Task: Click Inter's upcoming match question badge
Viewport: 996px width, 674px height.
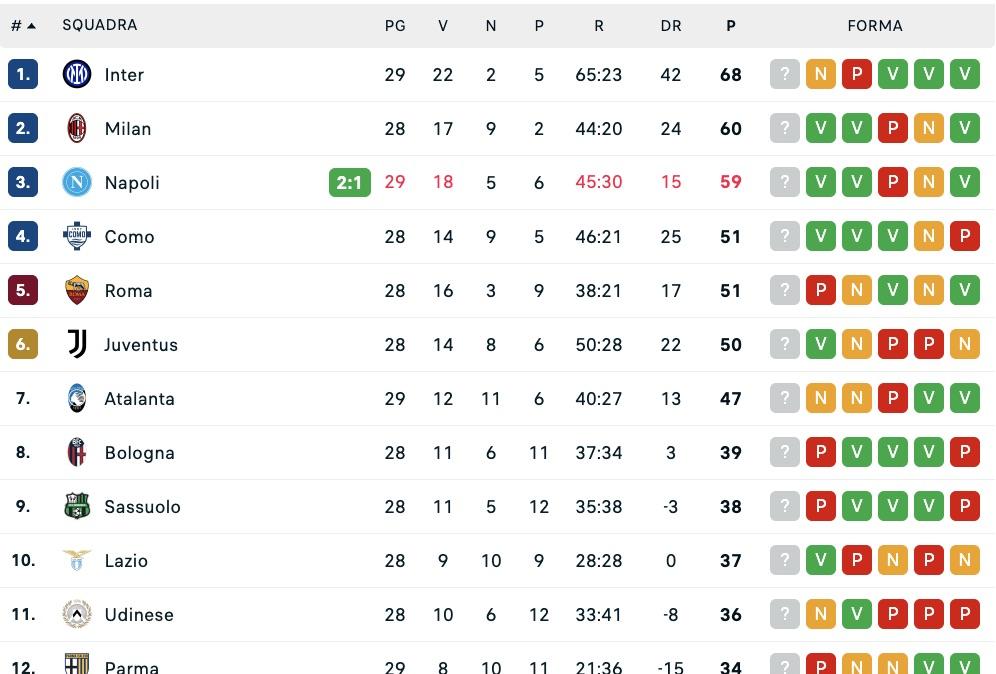Action: tap(785, 74)
